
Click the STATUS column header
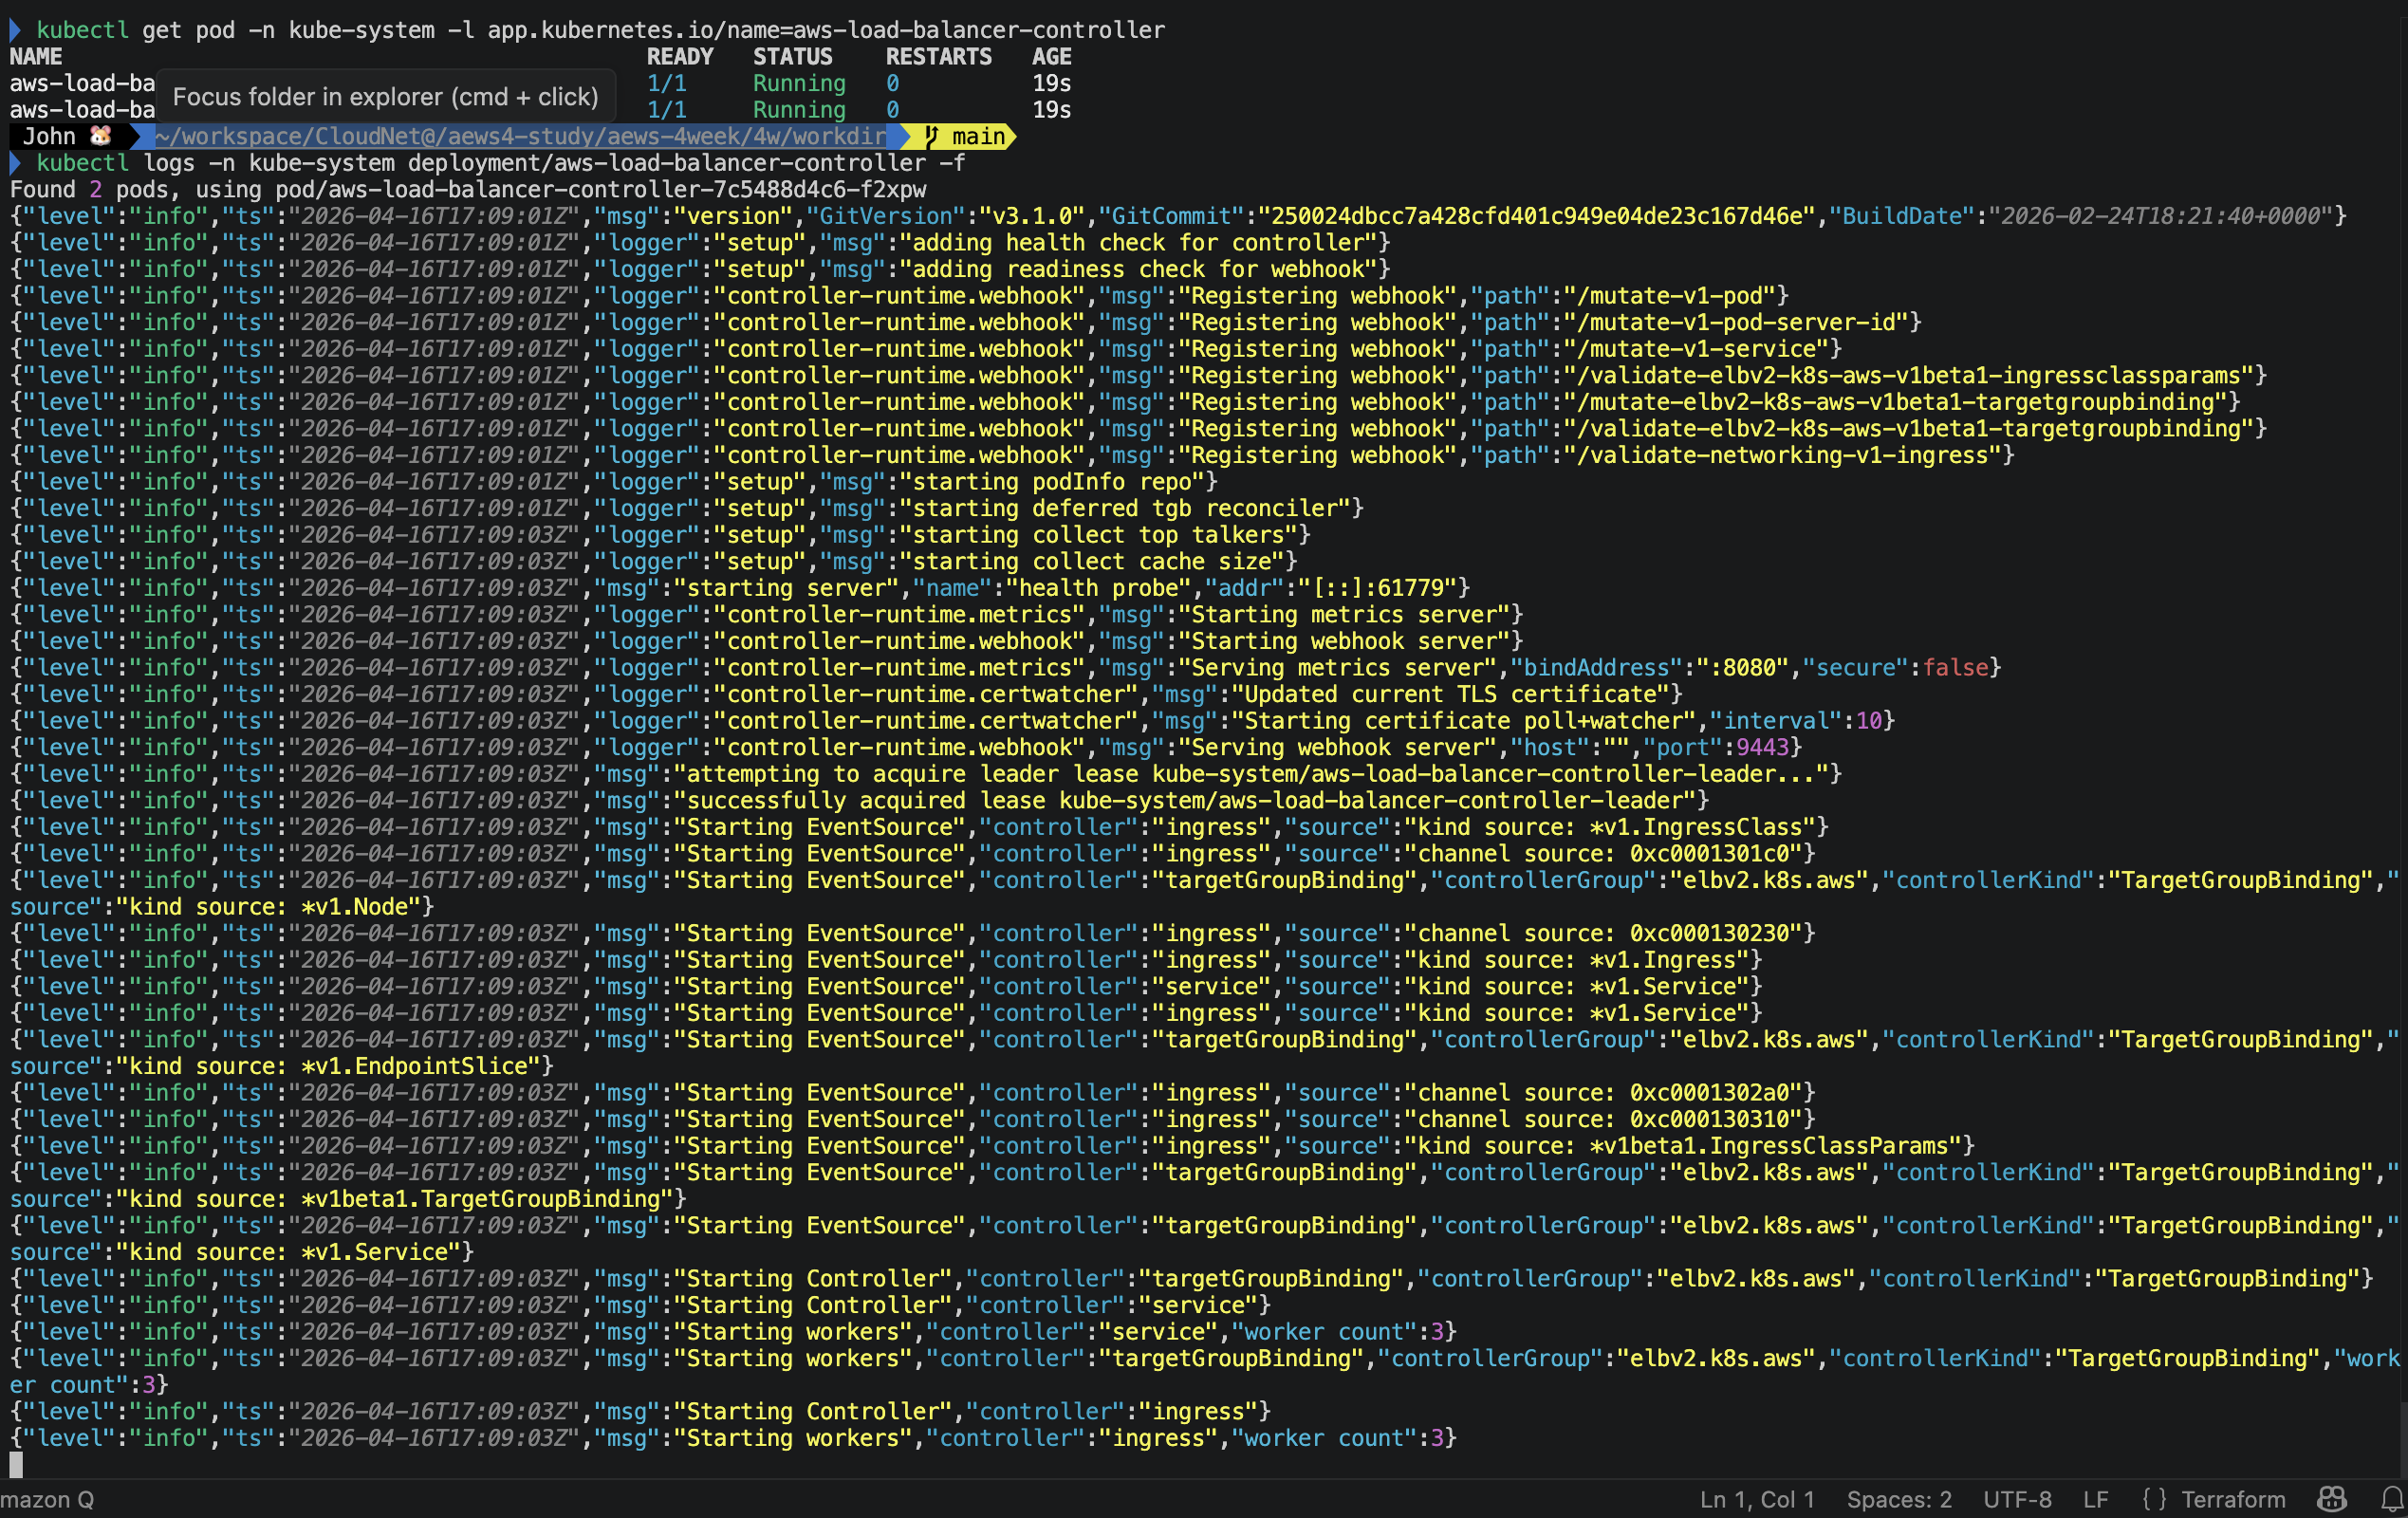792,57
